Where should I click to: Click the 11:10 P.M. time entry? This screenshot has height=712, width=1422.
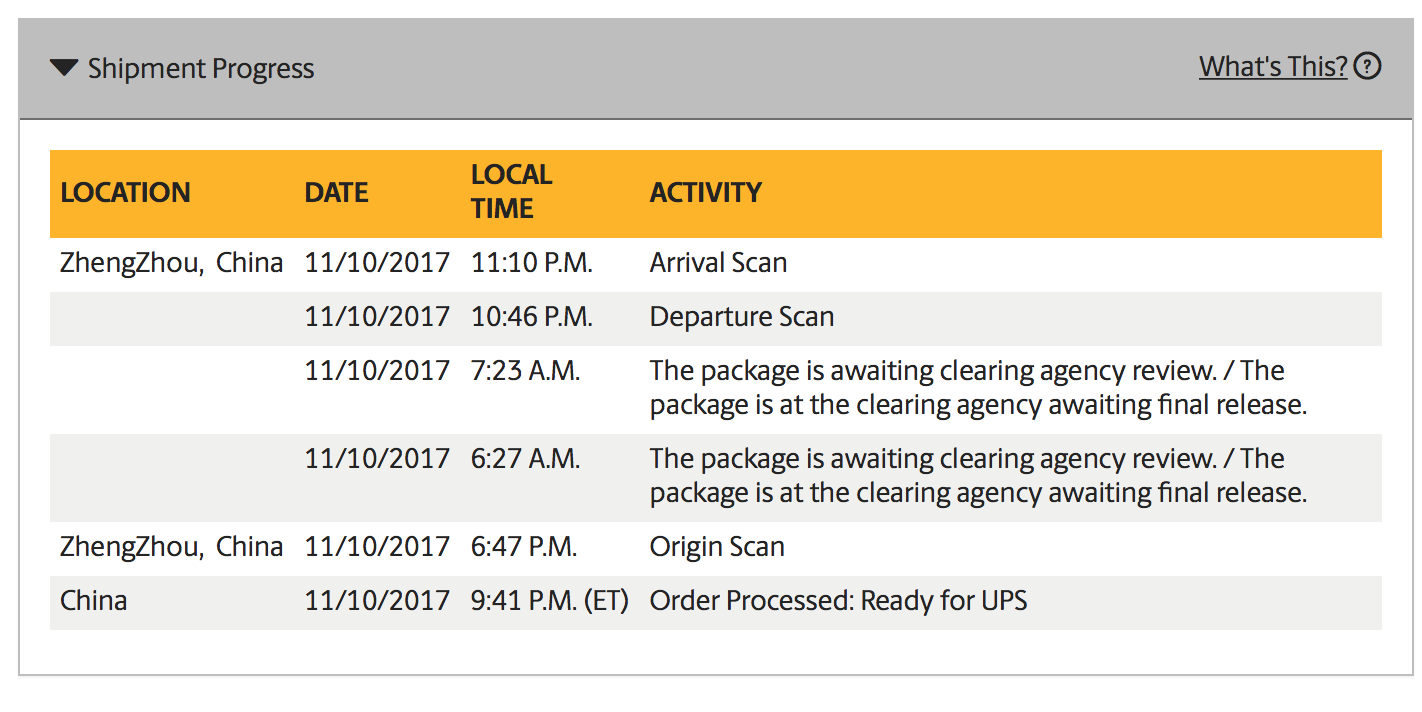532,264
